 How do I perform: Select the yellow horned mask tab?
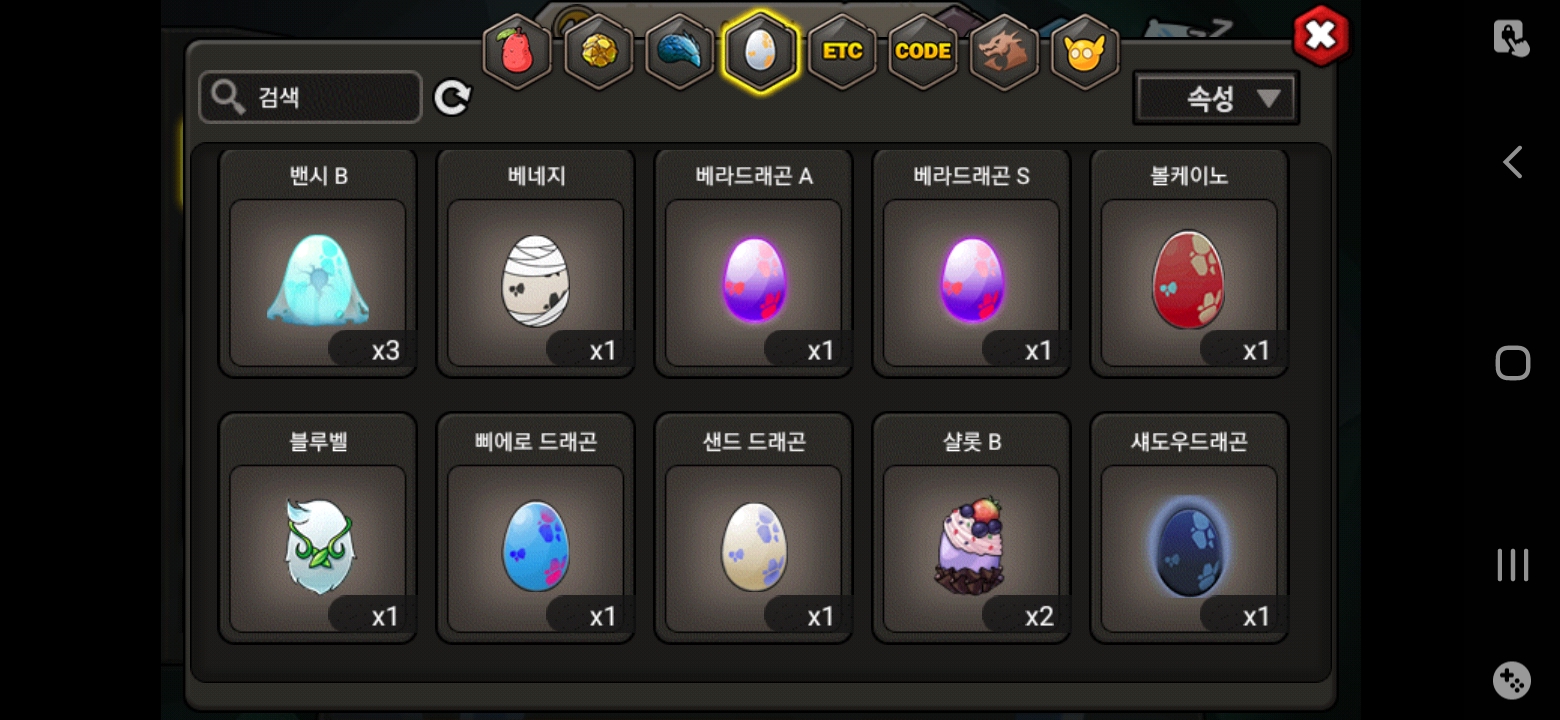1085,52
